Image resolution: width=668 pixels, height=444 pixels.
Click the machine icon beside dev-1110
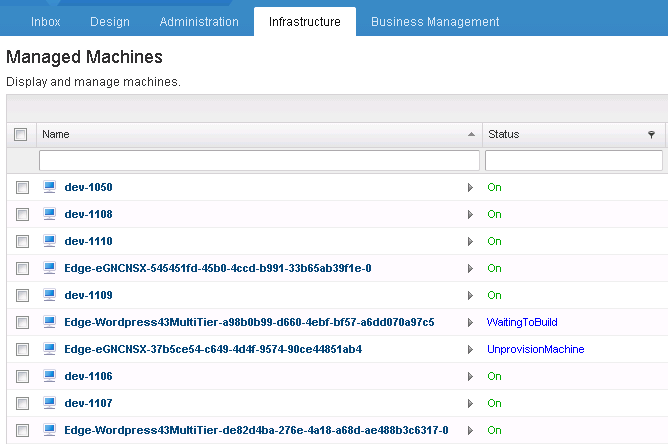[x=49, y=241]
